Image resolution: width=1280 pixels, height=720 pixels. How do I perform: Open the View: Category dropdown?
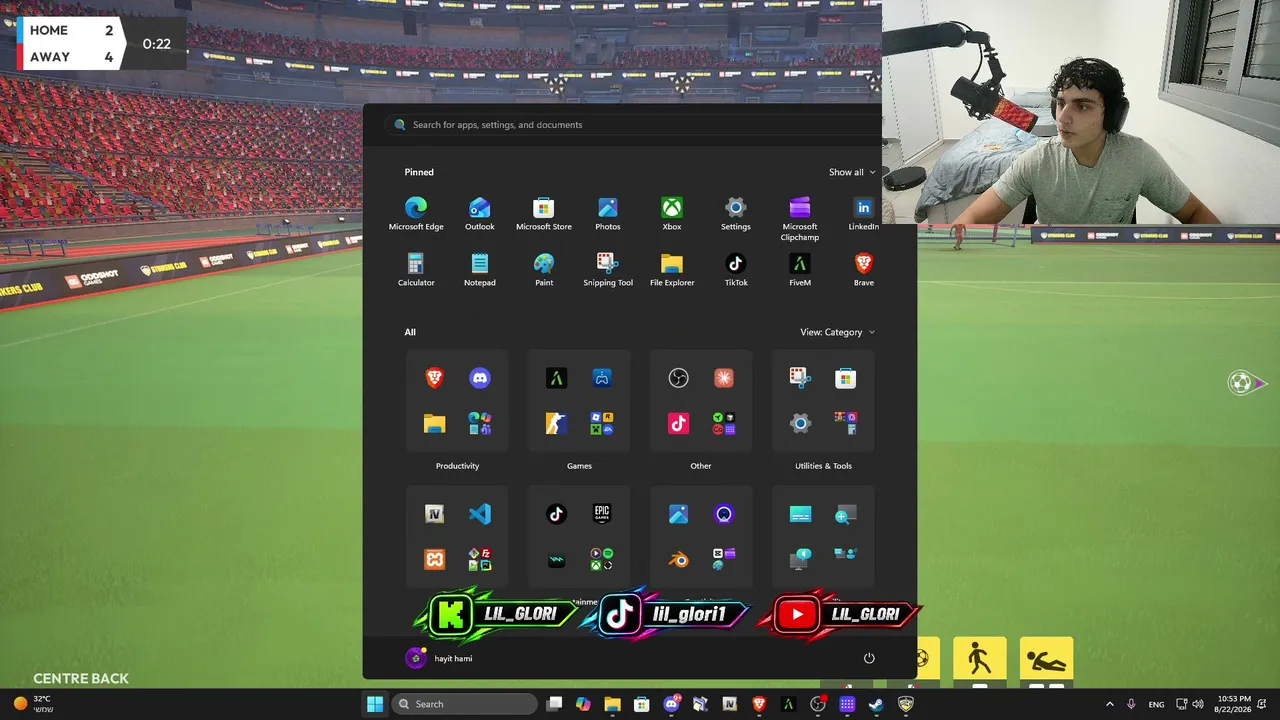coord(837,332)
